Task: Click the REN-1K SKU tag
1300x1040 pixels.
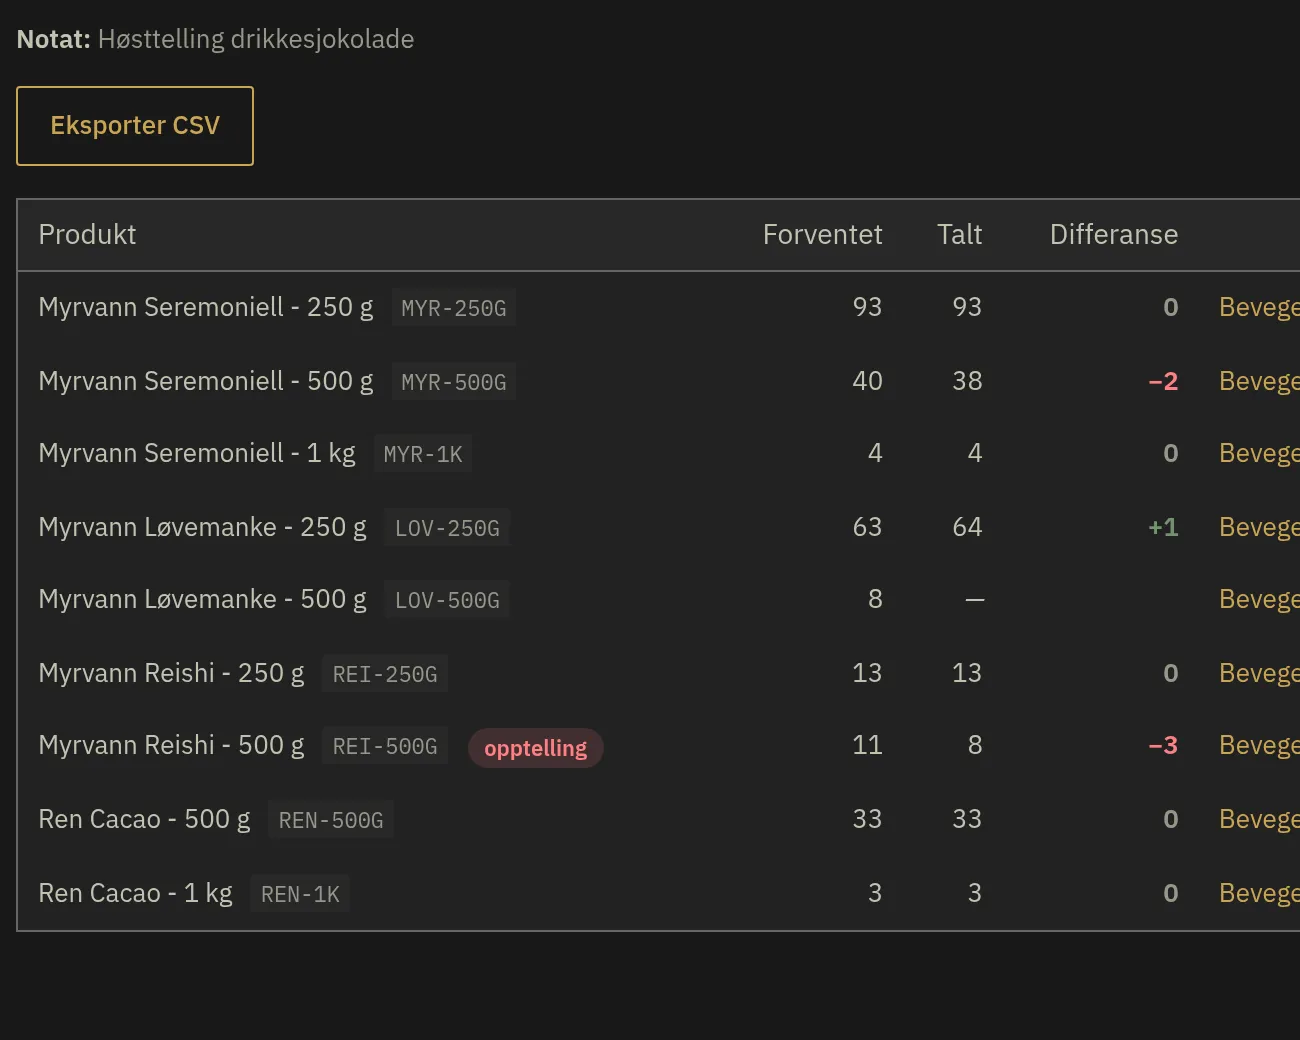Action: [x=300, y=894]
